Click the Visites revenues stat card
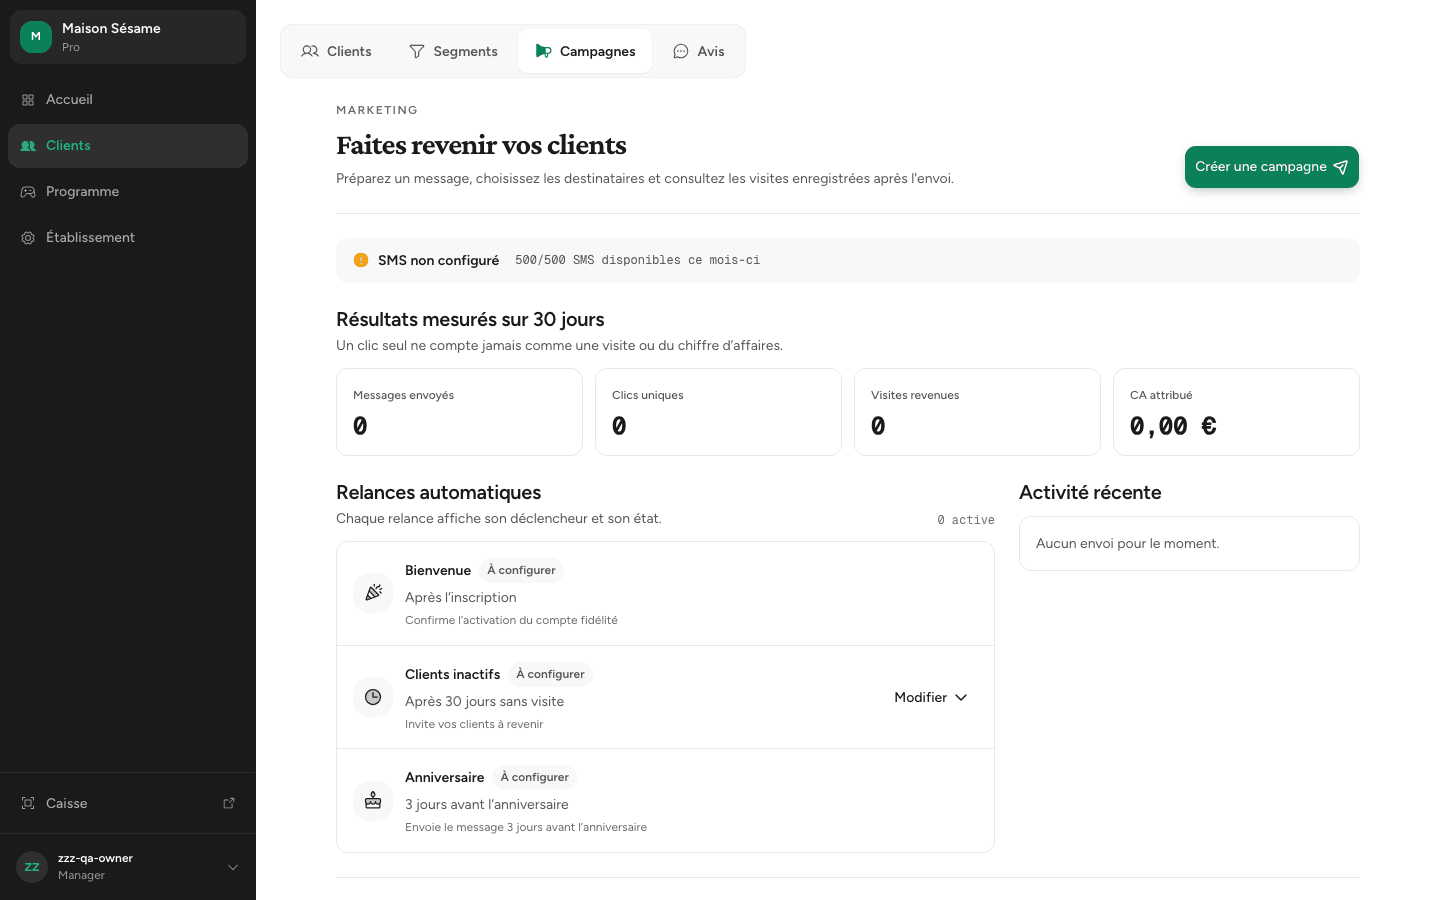 click(x=977, y=412)
